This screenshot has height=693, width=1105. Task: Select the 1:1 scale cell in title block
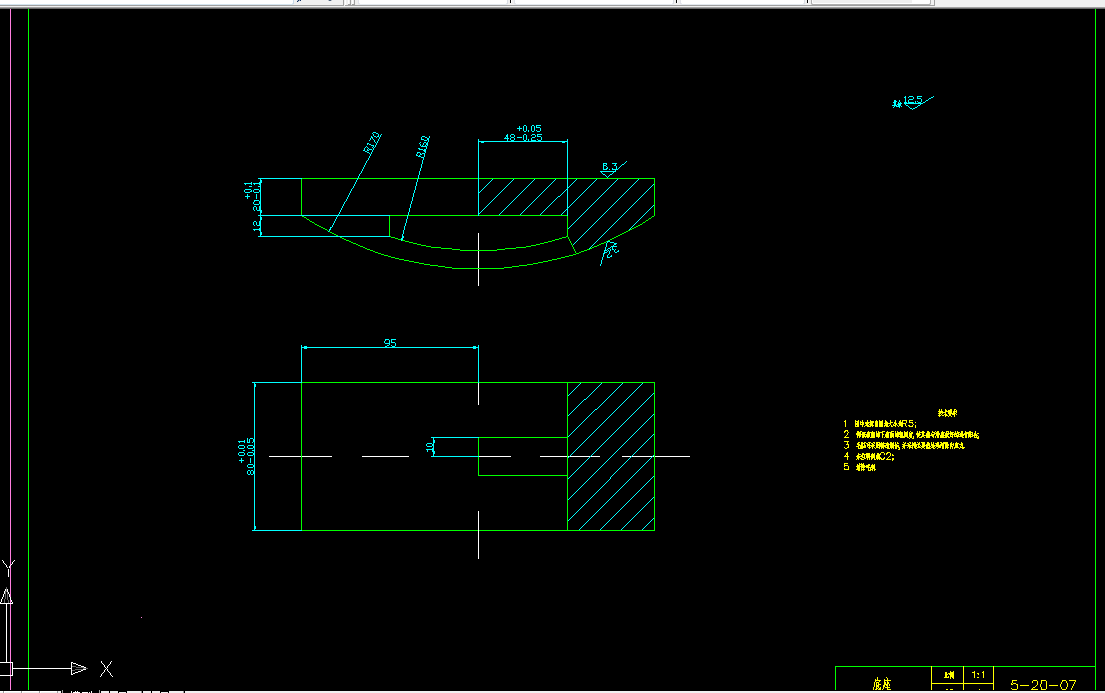(x=978, y=675)
